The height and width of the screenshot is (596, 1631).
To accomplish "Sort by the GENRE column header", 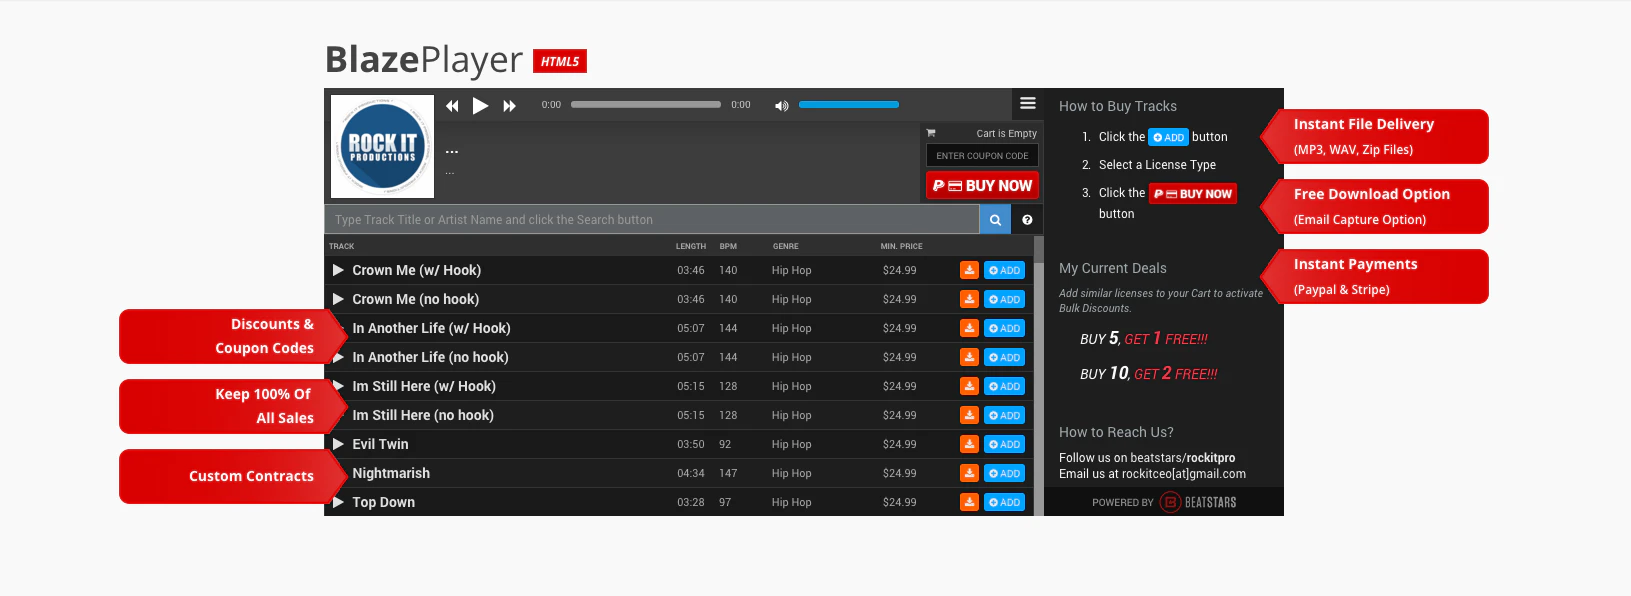I will point(786,246).
